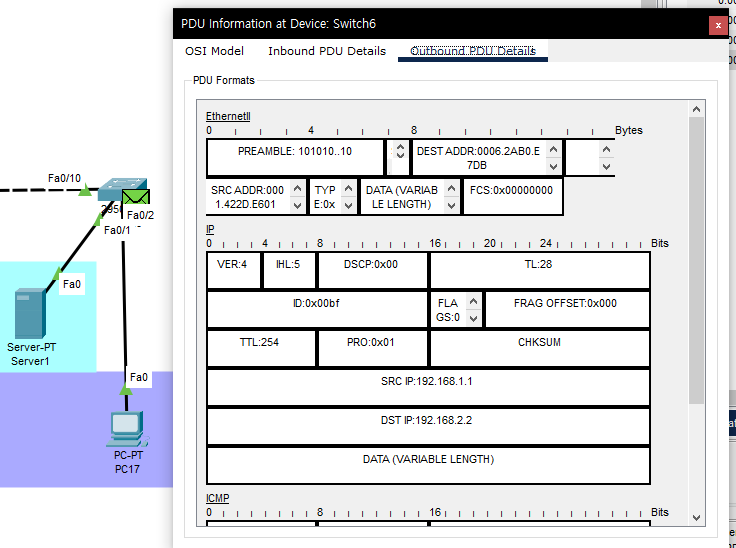The height and width of the screenshot is (548, 736).
Task: Click the ID:0x00bf field
Action: point(317,309)
